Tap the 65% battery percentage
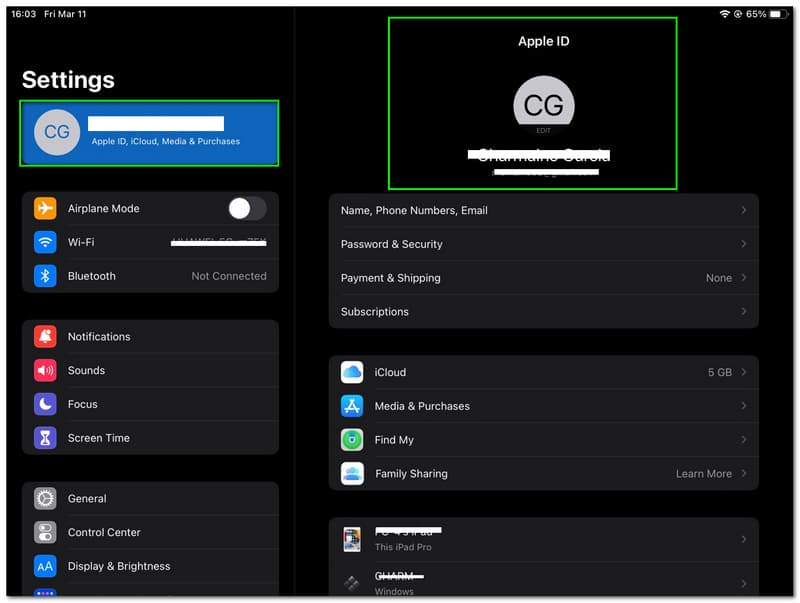Image resolution: width=800 pixels, height=603 pixels. 756,14
